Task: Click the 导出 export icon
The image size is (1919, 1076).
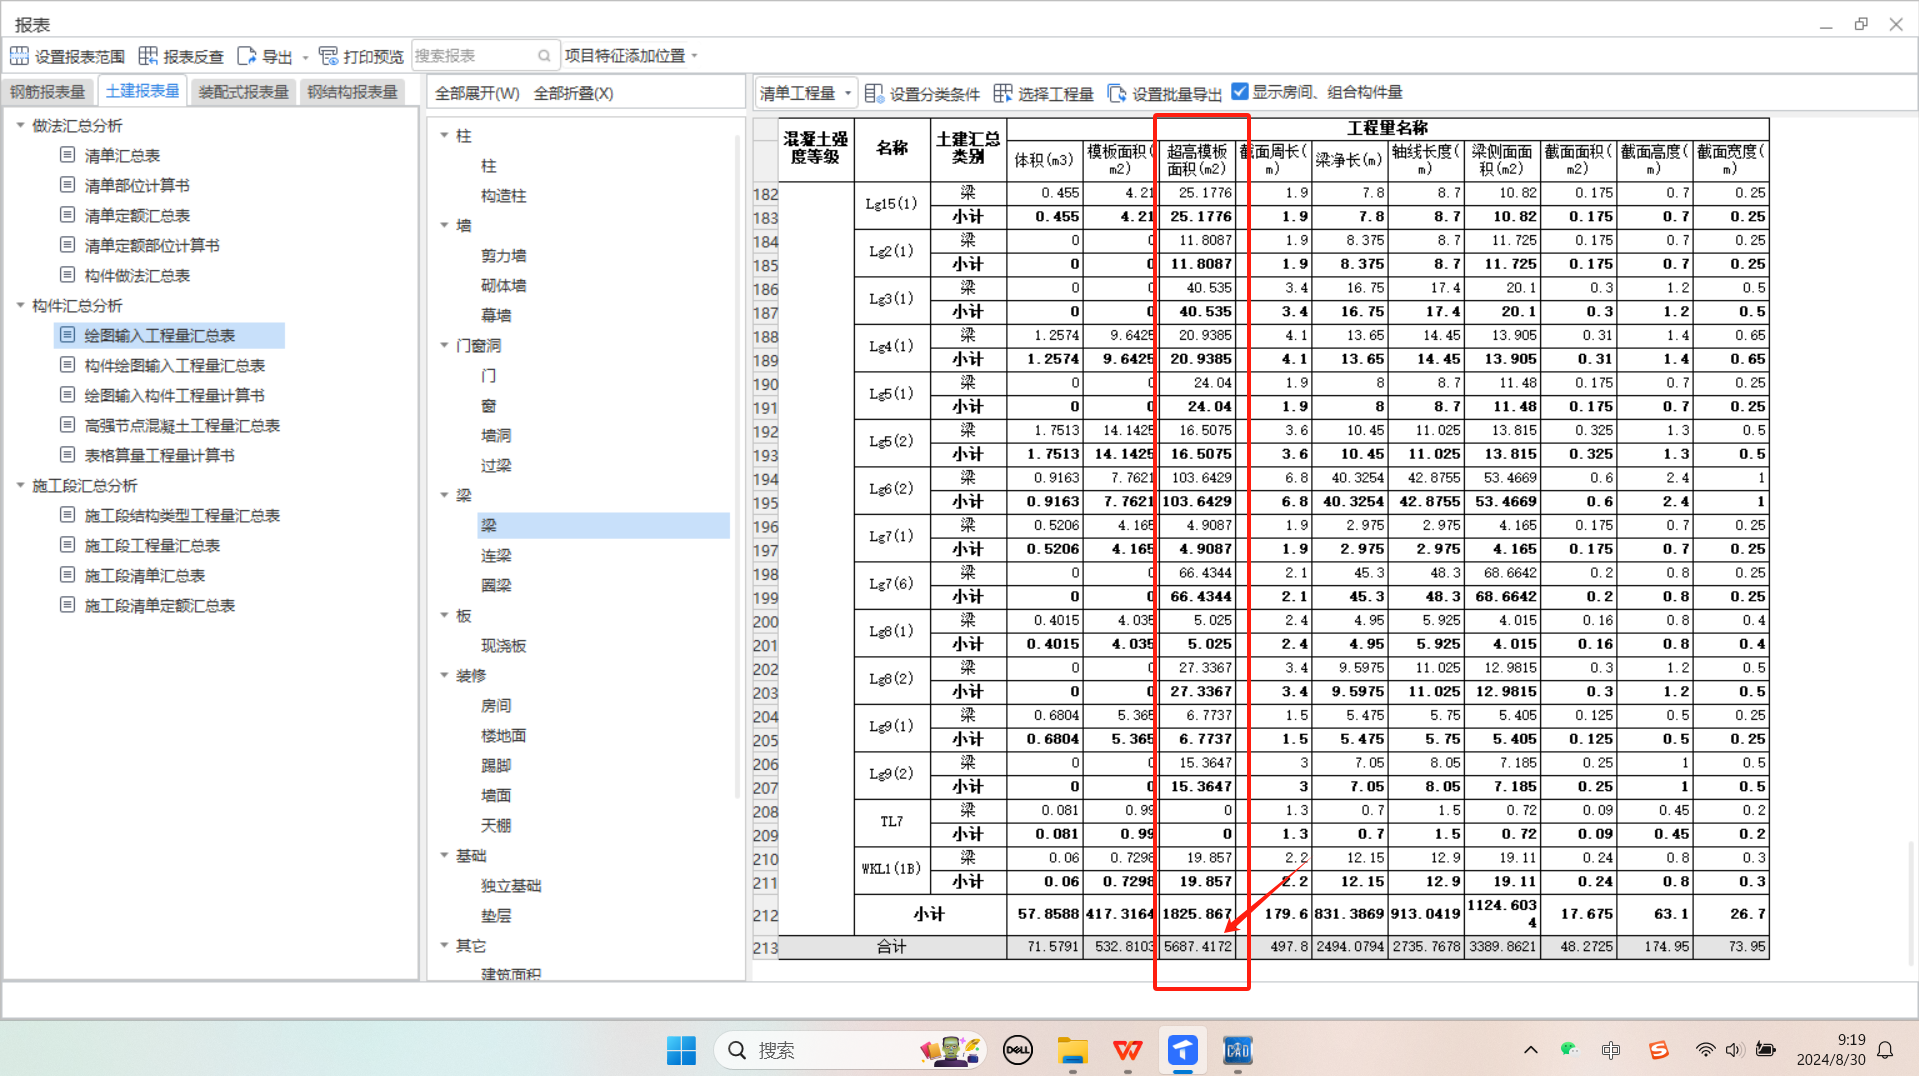Action: [x=247, y=56]
